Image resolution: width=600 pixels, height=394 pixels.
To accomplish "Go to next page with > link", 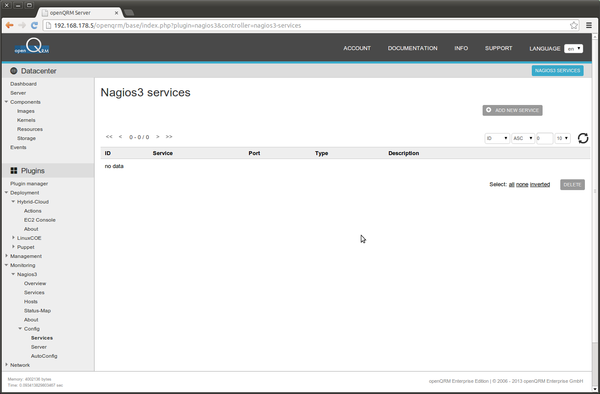I will (158, 137).
